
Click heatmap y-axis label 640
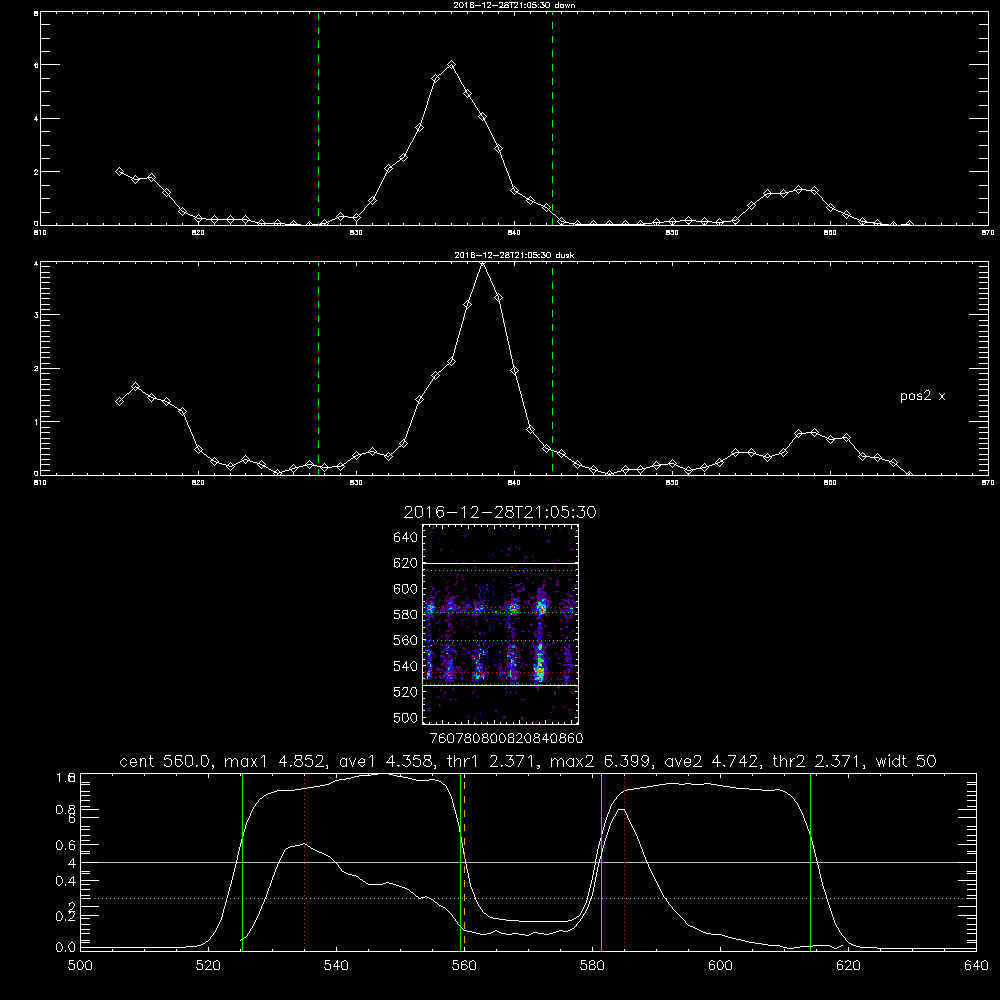[x=405, y=538]
